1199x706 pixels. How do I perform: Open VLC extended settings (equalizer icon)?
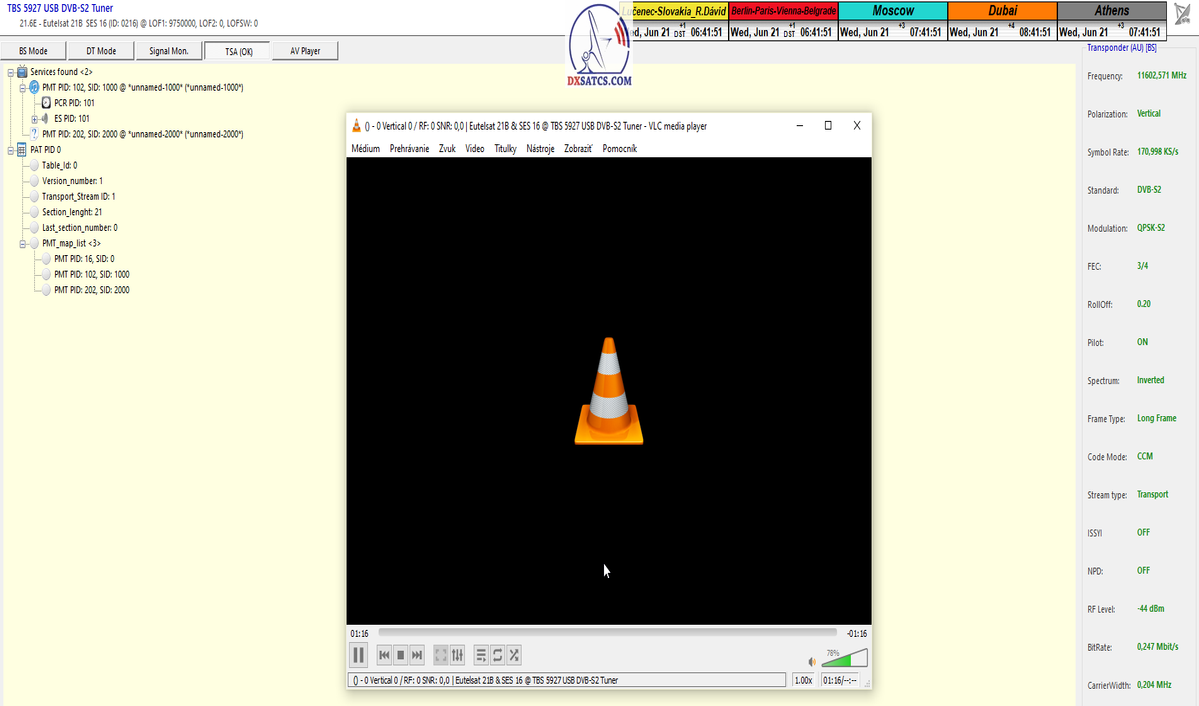[458, 655]
